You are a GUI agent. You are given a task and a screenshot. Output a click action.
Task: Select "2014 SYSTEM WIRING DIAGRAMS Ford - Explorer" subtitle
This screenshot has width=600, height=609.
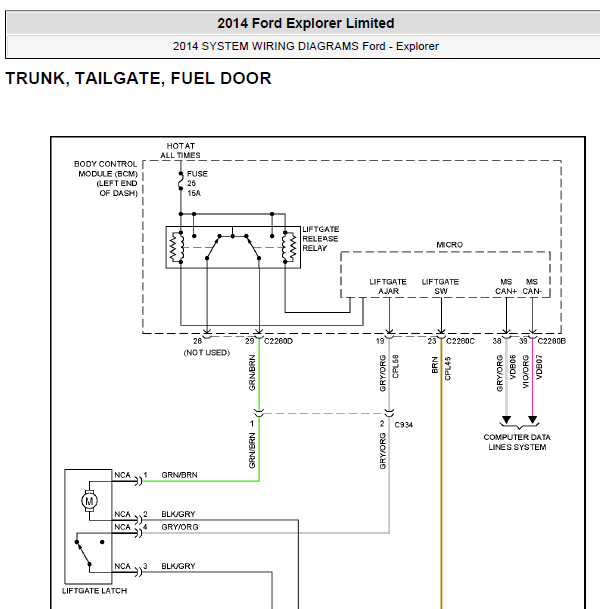click(x=306, y=46)
